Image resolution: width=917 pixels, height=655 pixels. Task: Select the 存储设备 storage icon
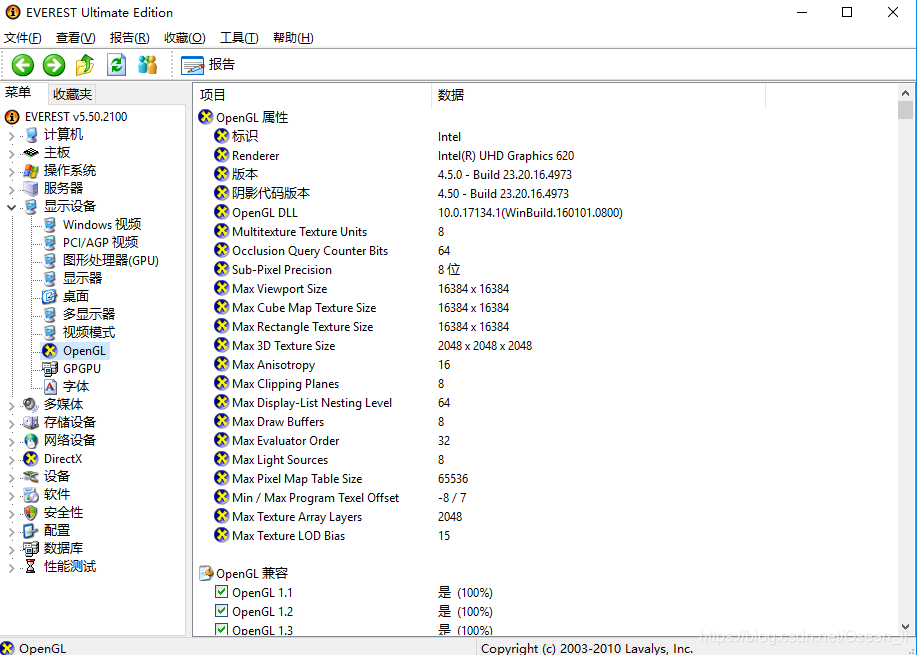point(30,422)
